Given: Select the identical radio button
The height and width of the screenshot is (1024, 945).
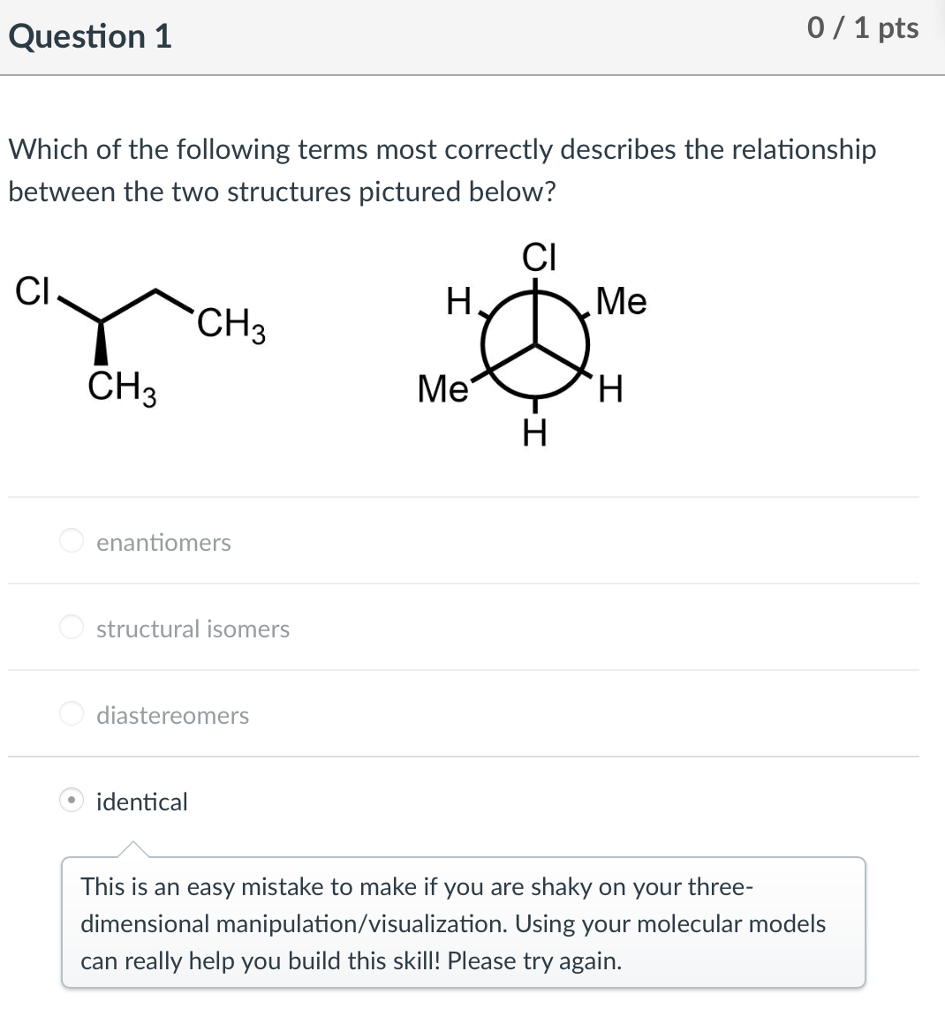Looking at the screenshot, I should tap(71, 800).
